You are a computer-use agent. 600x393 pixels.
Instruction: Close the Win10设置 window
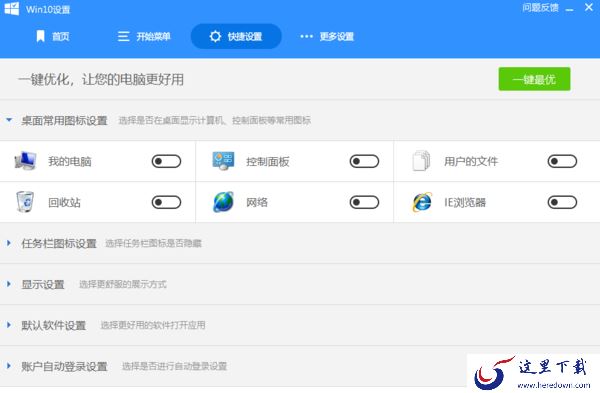(x=589, y=7)
